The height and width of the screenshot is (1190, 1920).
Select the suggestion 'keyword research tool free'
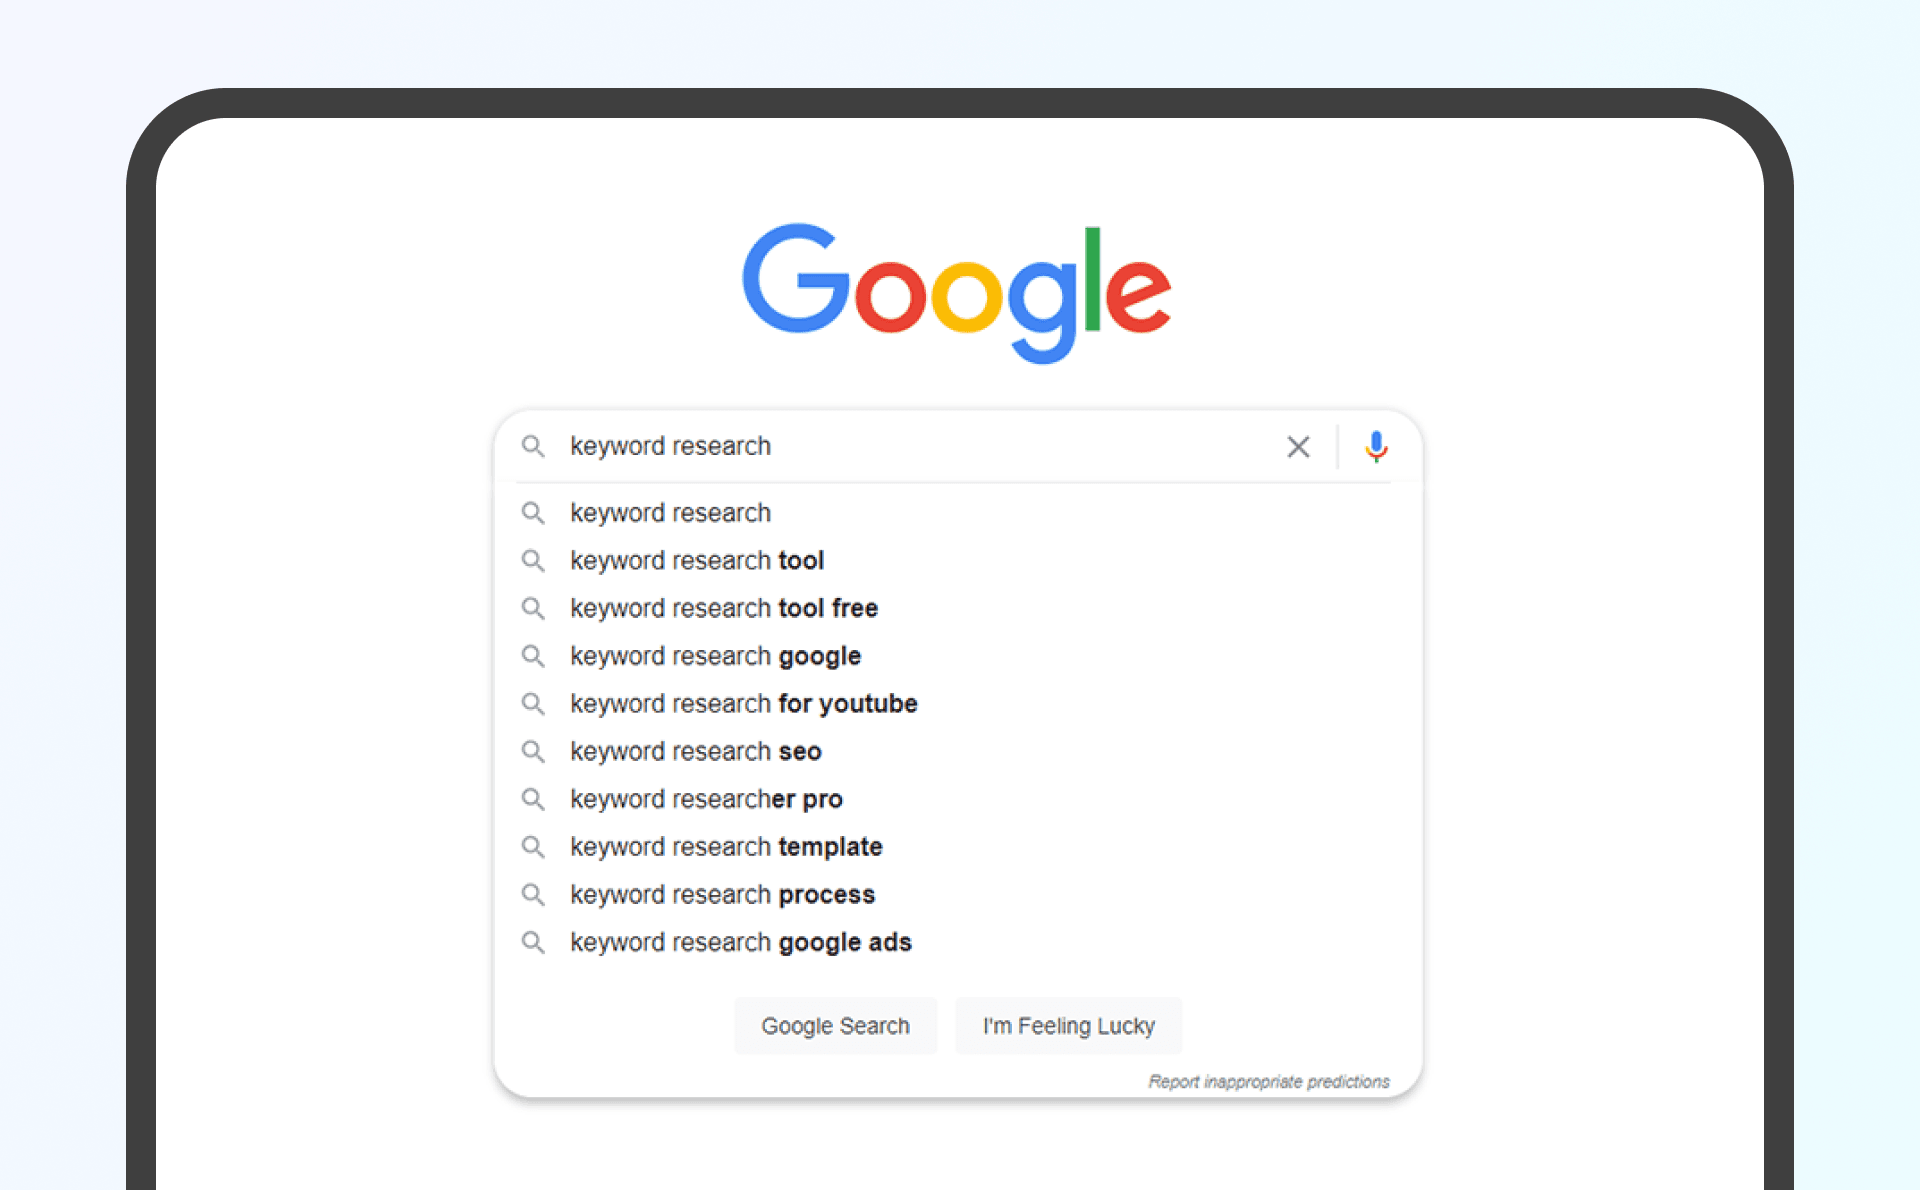tap(723, 608)
